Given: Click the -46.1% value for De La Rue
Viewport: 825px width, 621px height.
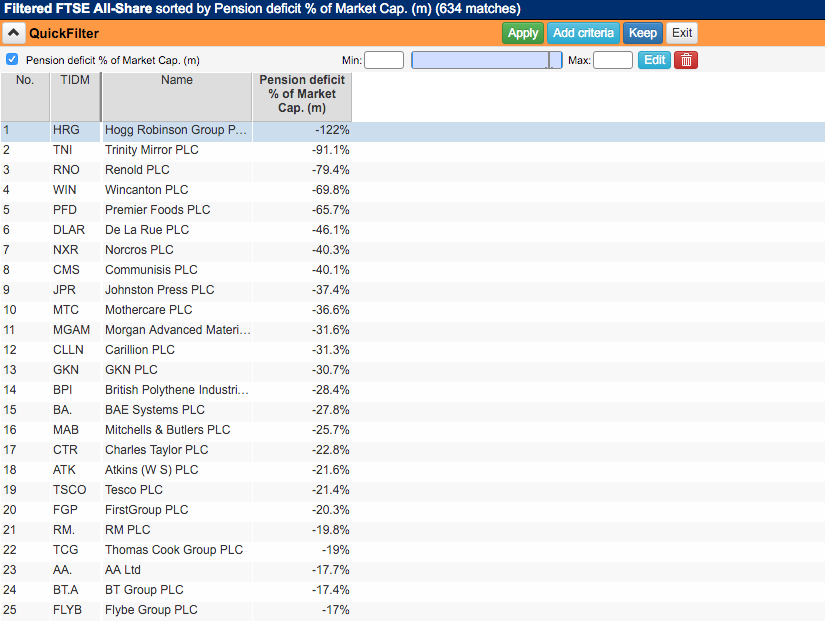Looking at the screenshot, I should tap(330, 230).
